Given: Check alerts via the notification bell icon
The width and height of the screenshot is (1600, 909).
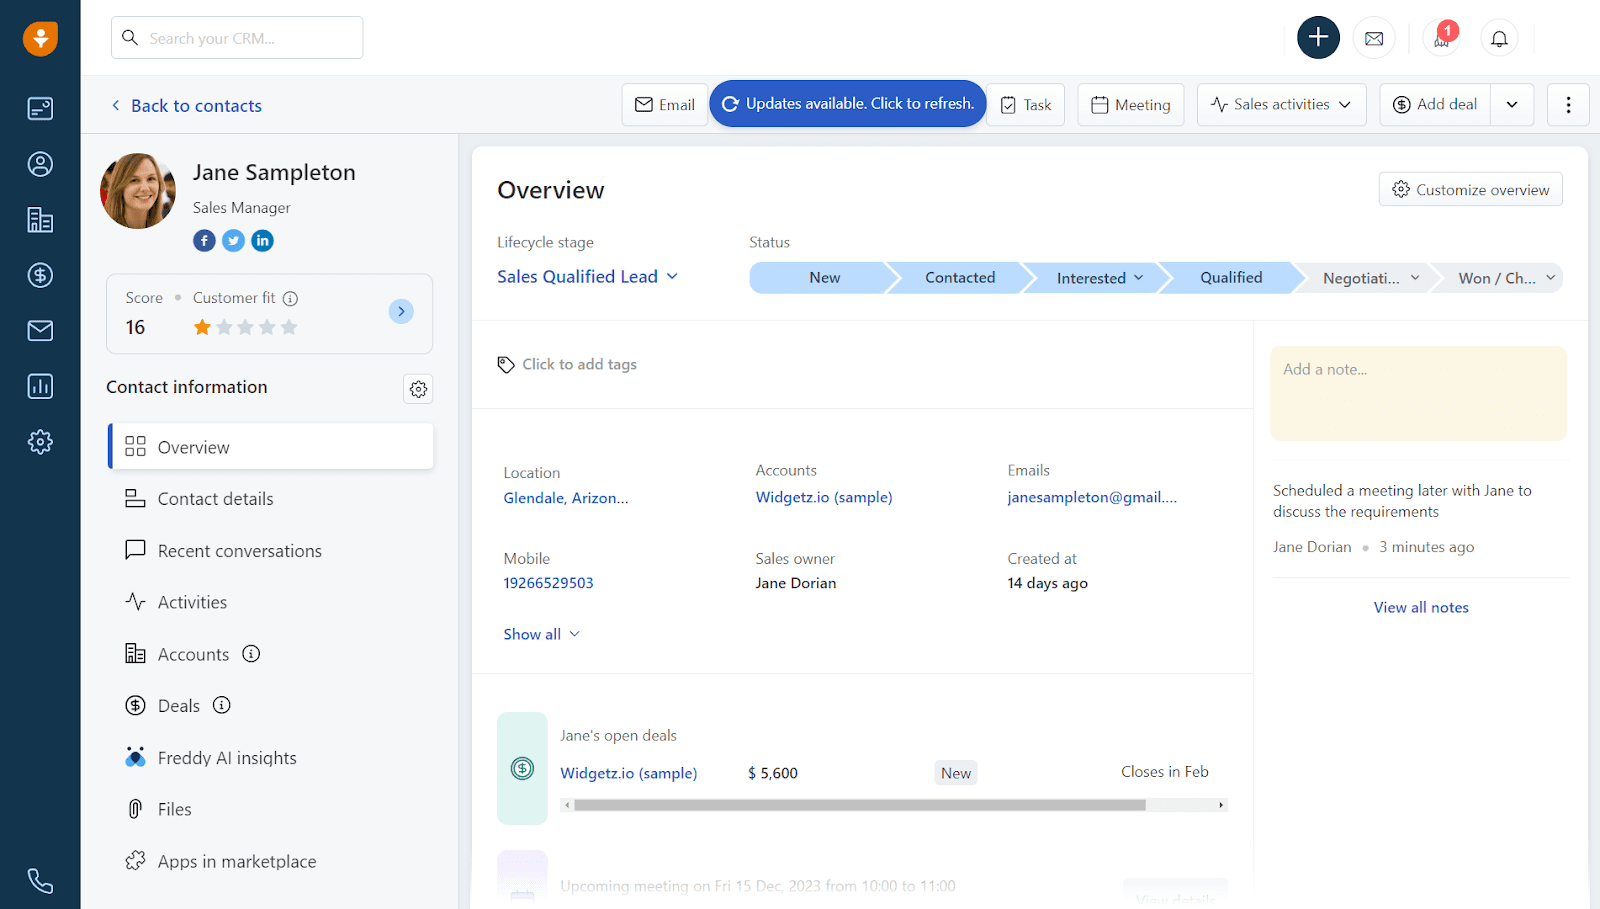Looking at the screenshot, I should (1498, 38).
